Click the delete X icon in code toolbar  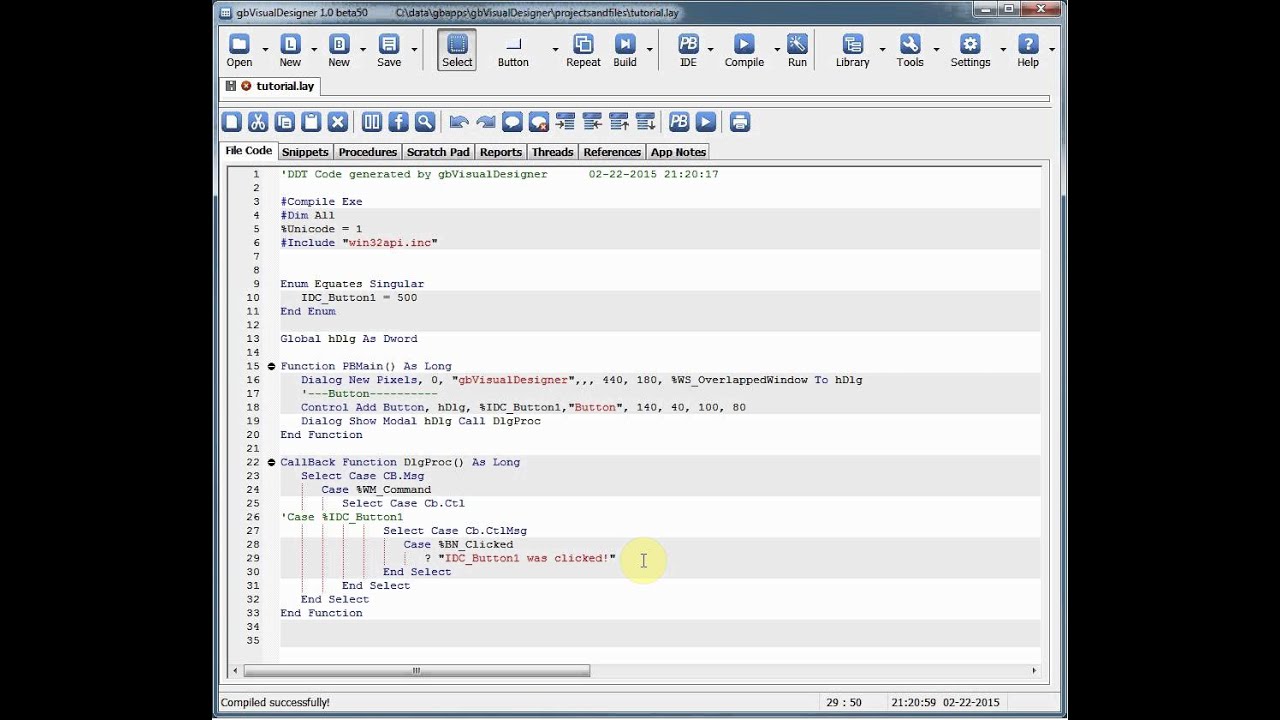pyautogui.click(x=338, y=122)
